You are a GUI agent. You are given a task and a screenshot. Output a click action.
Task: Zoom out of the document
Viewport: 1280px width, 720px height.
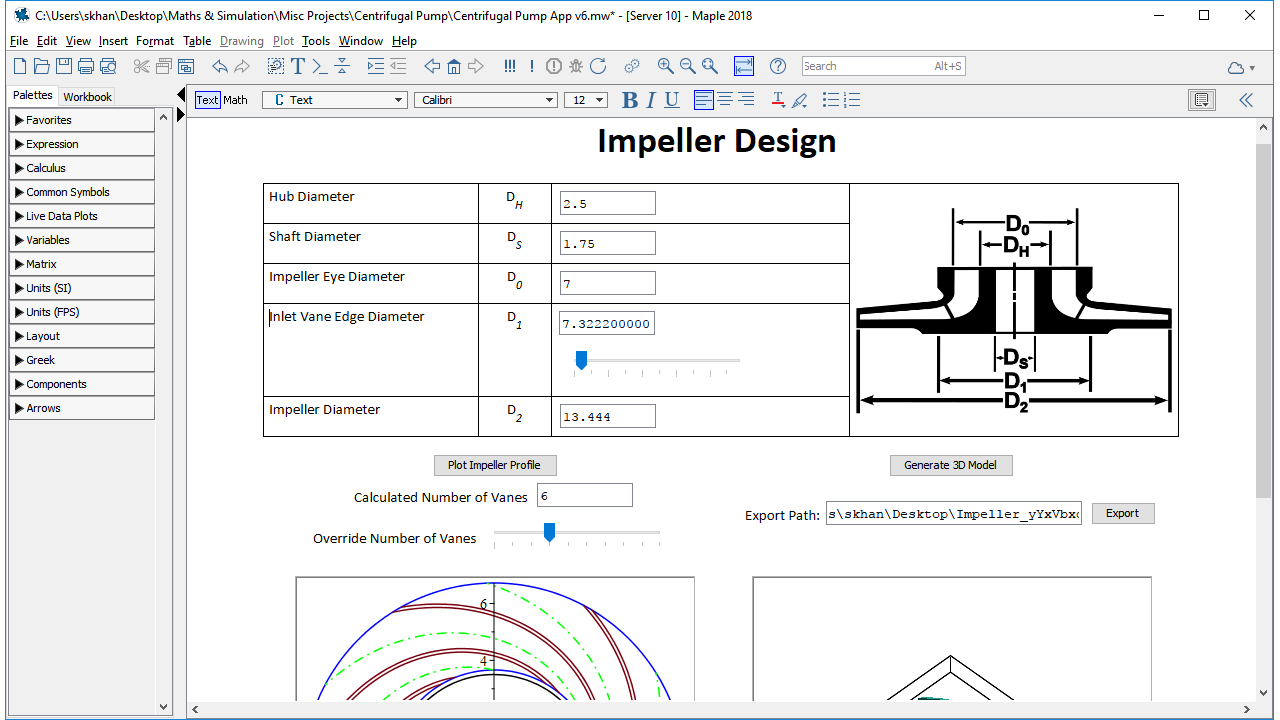click(688, 66)
